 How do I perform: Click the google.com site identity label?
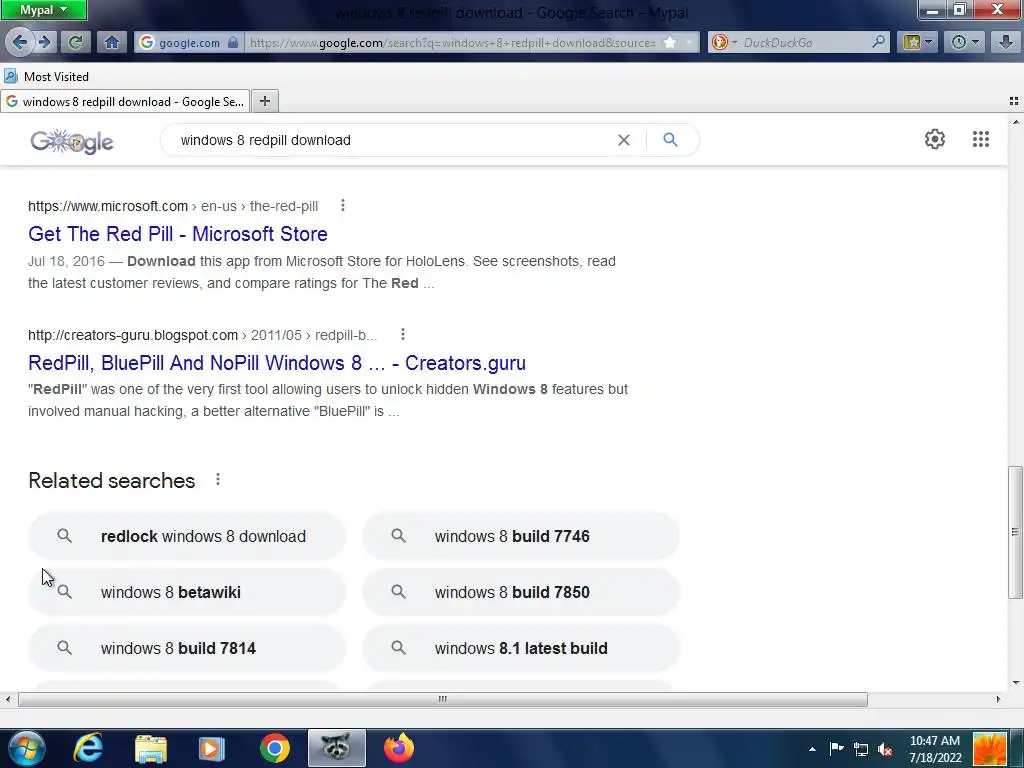coord(189,42)
